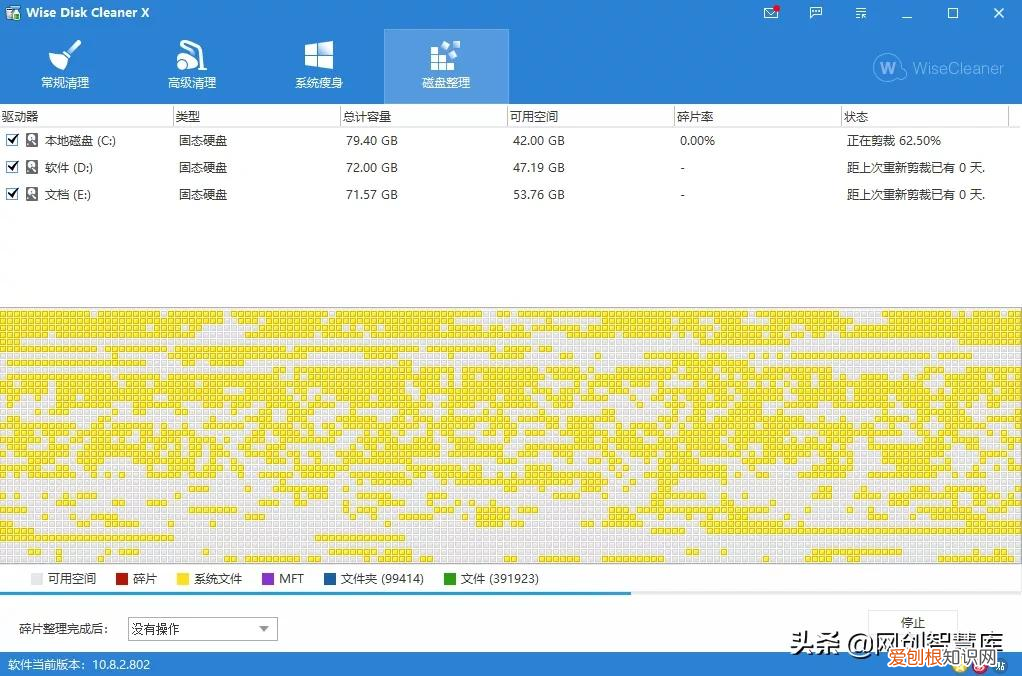Collapse options via the dropdown arrow
This screenshot has width=1022, height=676.
(x=265, y=628)
